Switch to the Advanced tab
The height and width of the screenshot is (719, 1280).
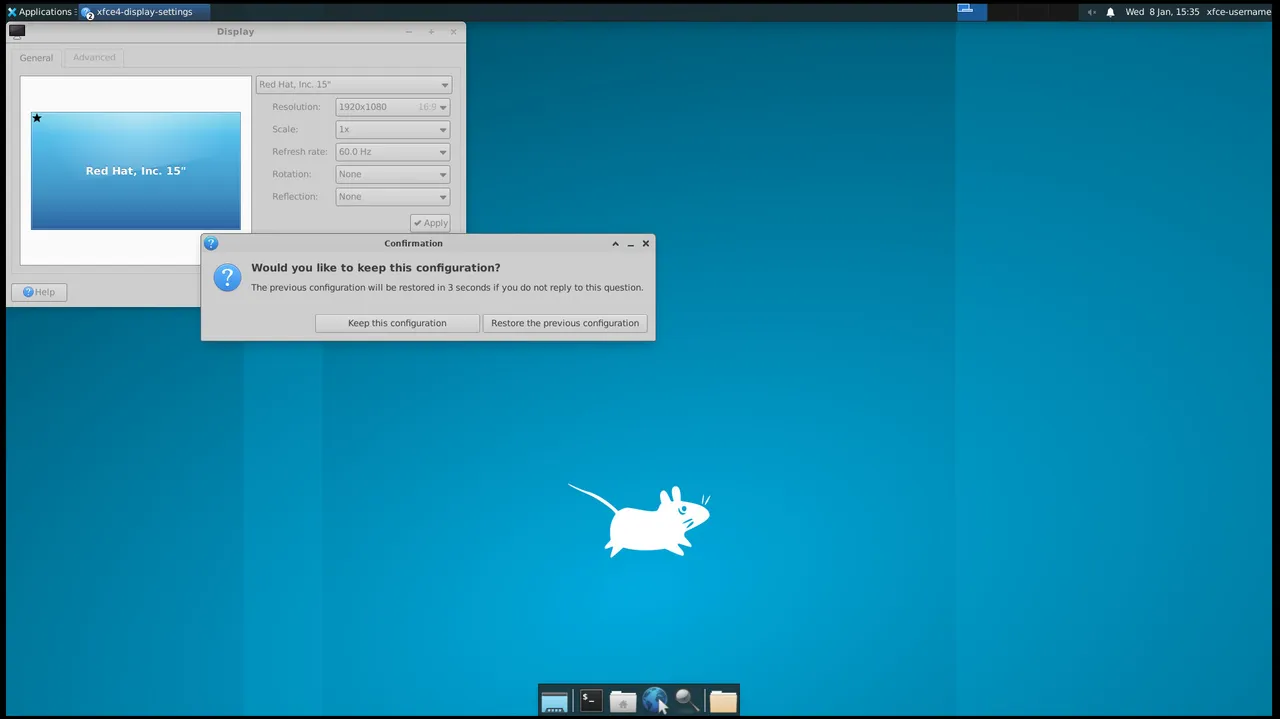click(94, 58)
